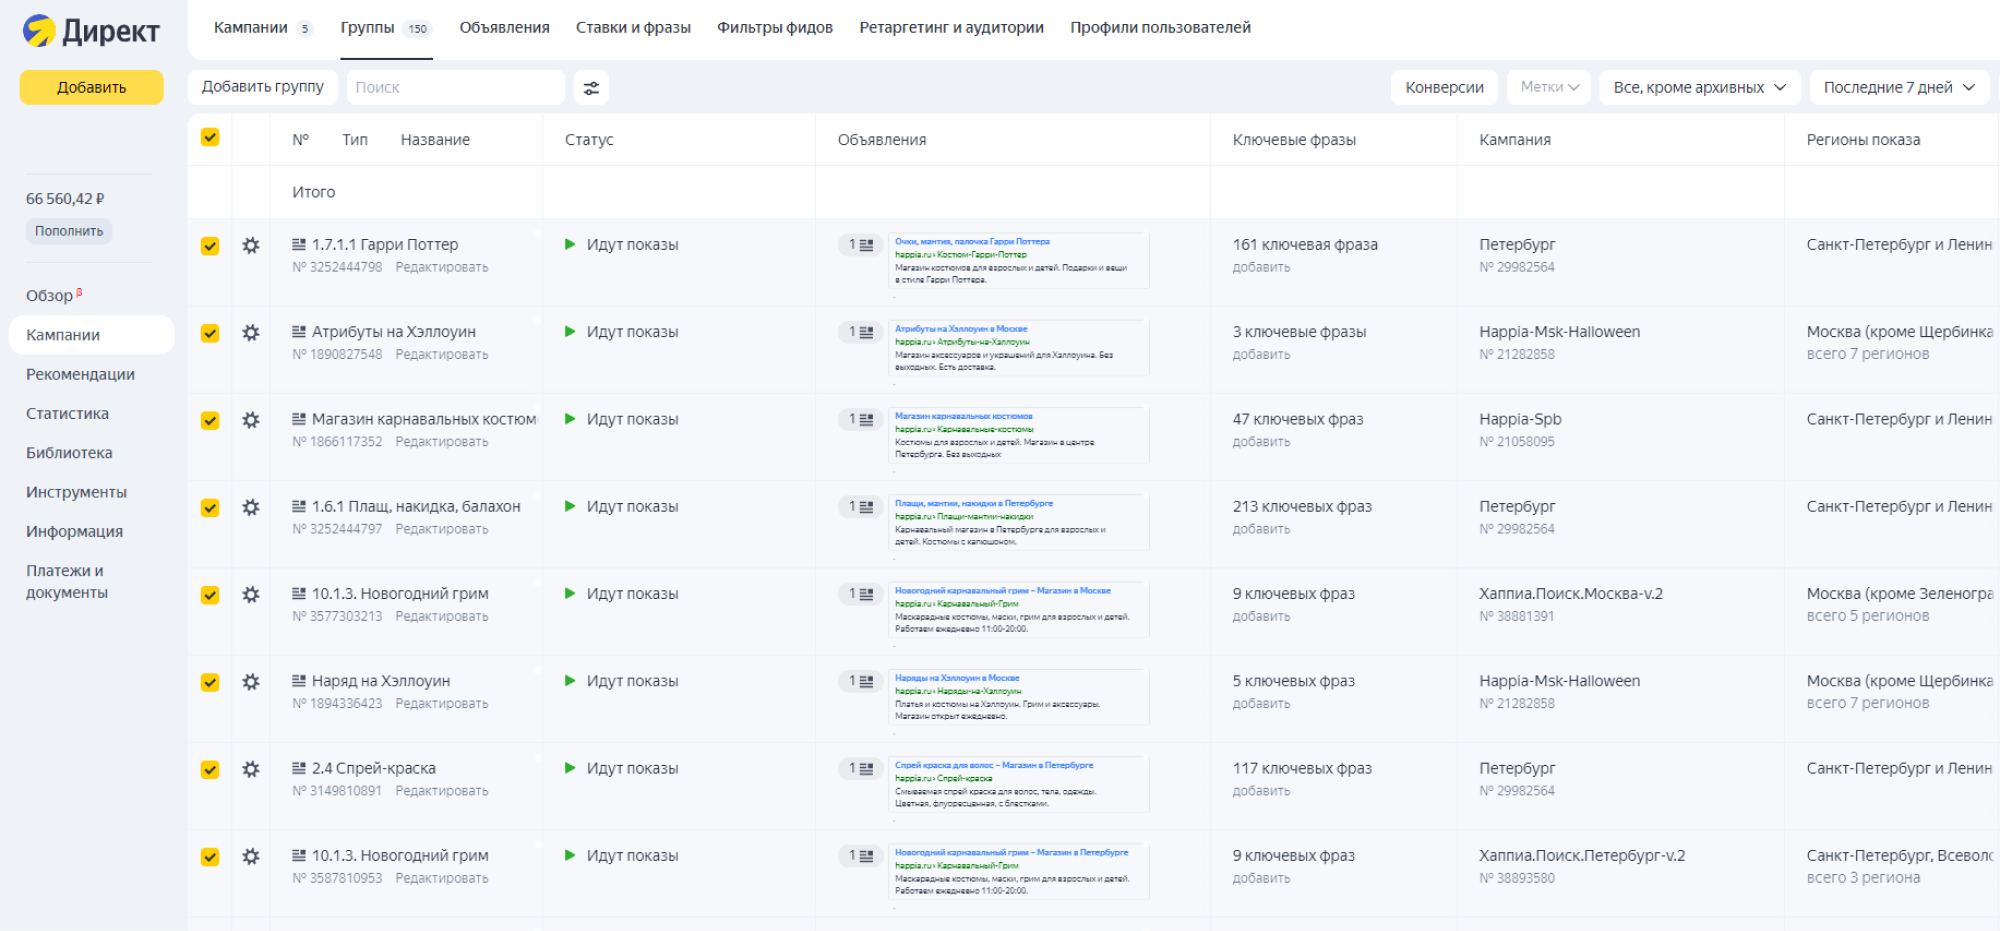Click the Пополнить balance button
2000x931 pixels.
tap(69, 231)
